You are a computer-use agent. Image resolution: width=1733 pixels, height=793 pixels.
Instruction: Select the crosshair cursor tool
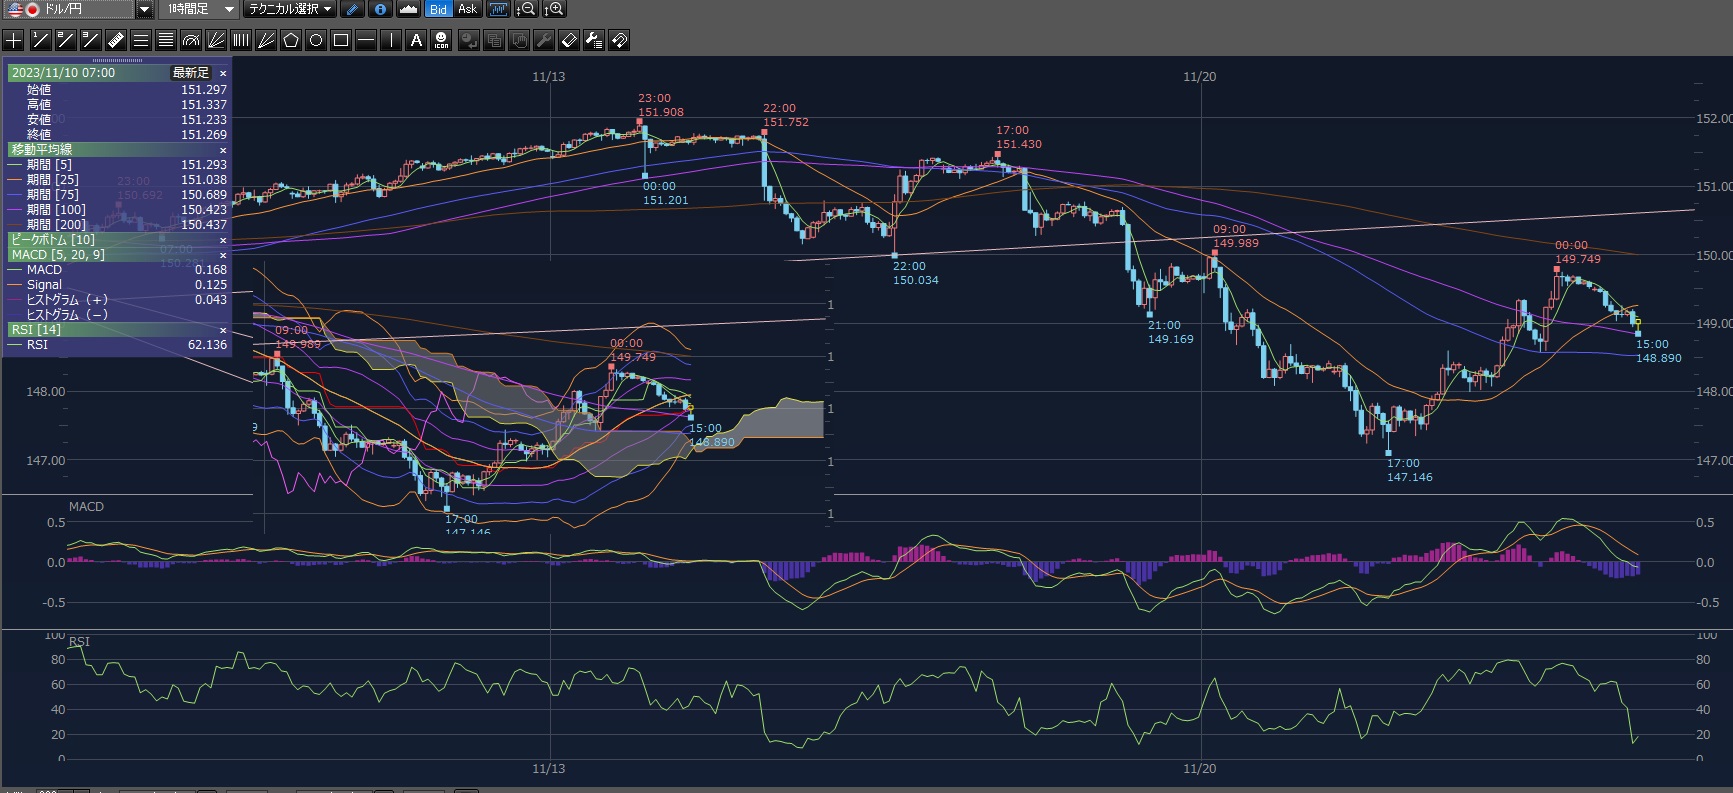tap(14, 40)
